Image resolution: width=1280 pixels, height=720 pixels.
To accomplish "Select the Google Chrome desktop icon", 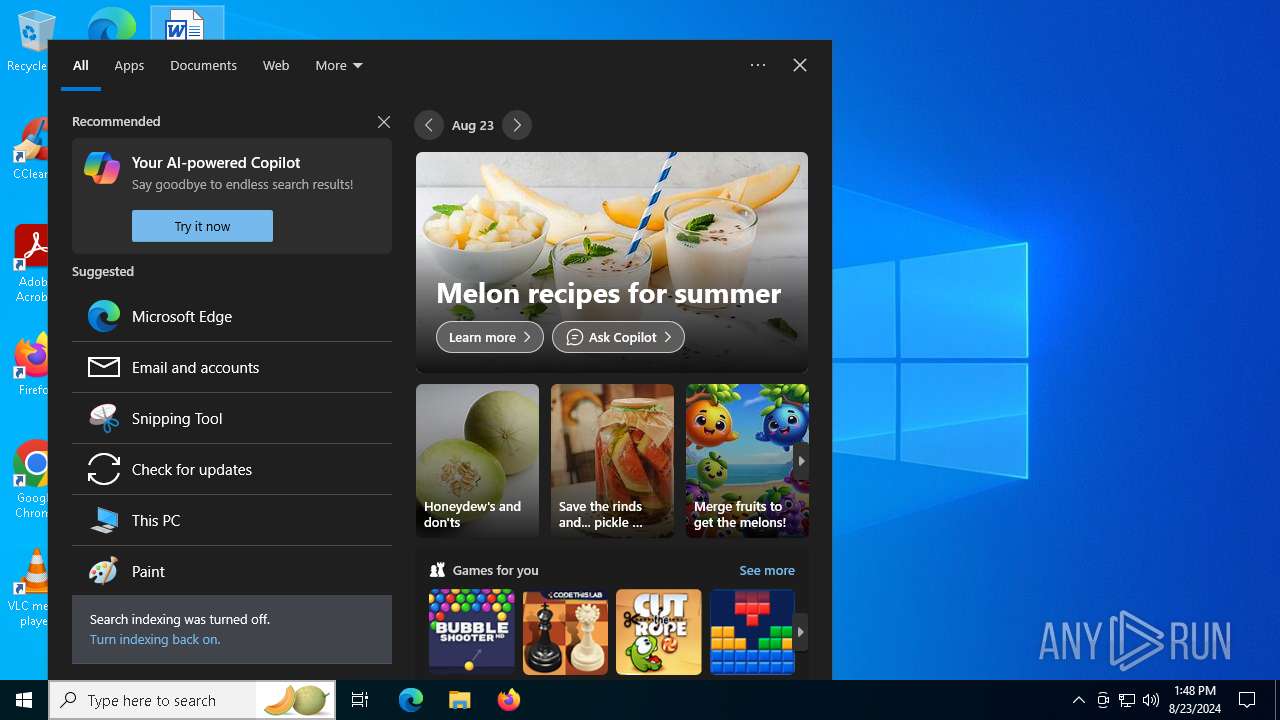I will click(30, 480).
